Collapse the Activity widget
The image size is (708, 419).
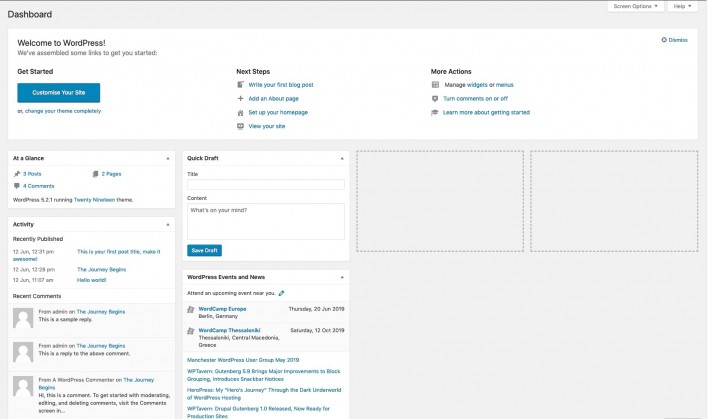(x=168, y=224)
